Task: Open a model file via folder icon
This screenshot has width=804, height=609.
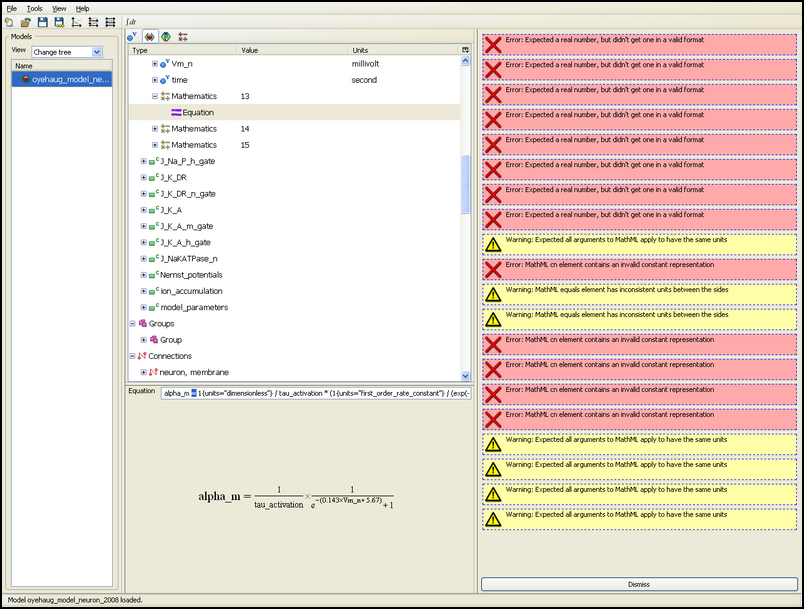Action: [x=26, y=22]
